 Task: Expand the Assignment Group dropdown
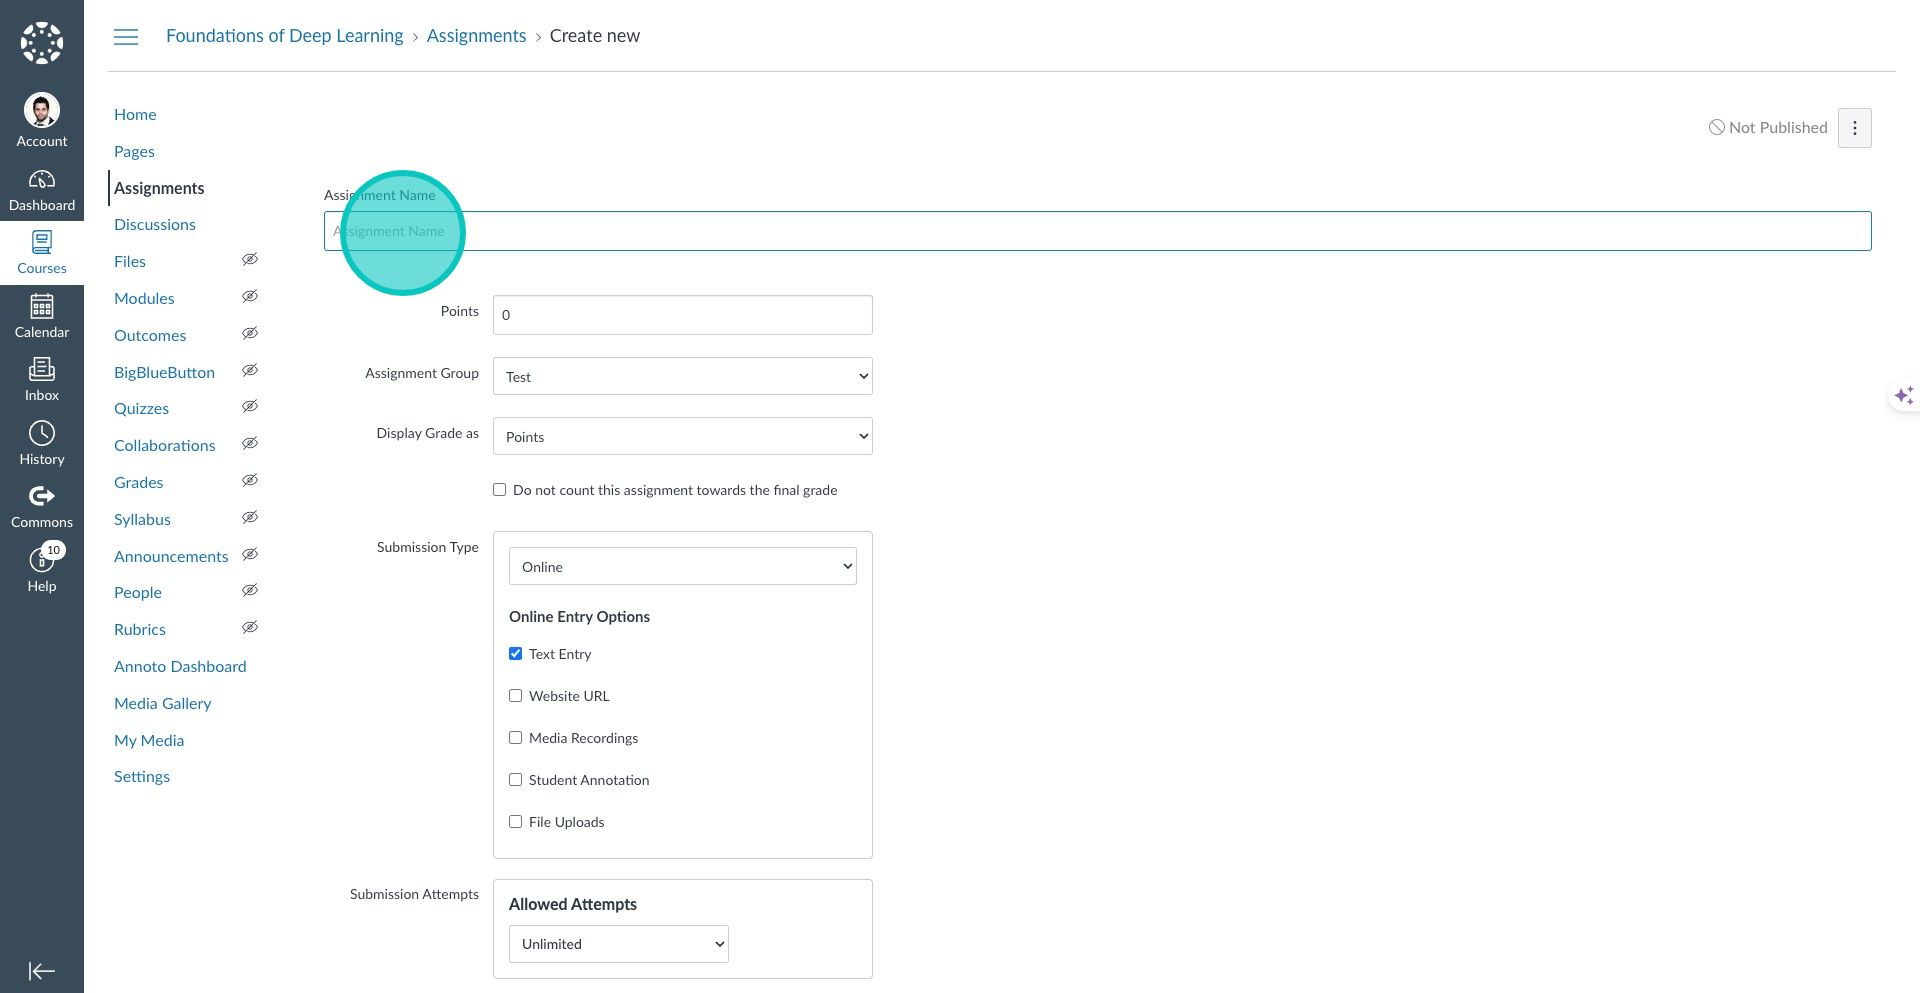coord(682,376)
